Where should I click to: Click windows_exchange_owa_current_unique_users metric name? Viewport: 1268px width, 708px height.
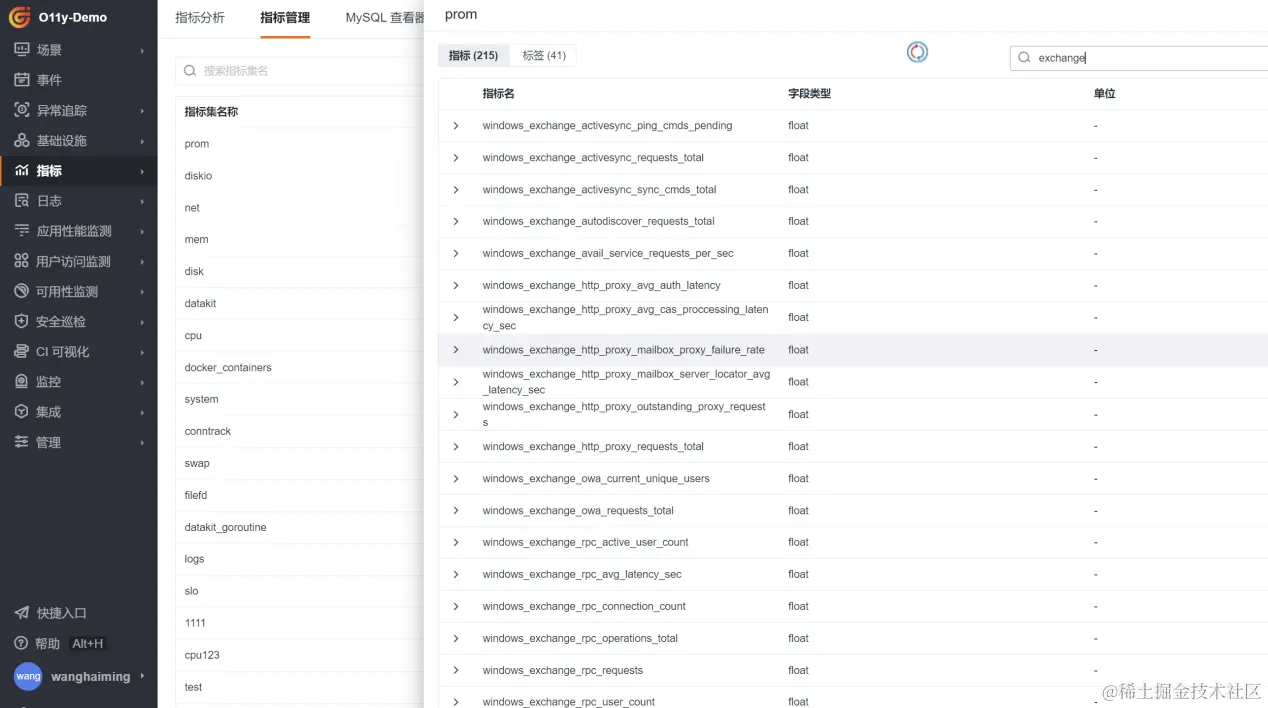[596, 479]
